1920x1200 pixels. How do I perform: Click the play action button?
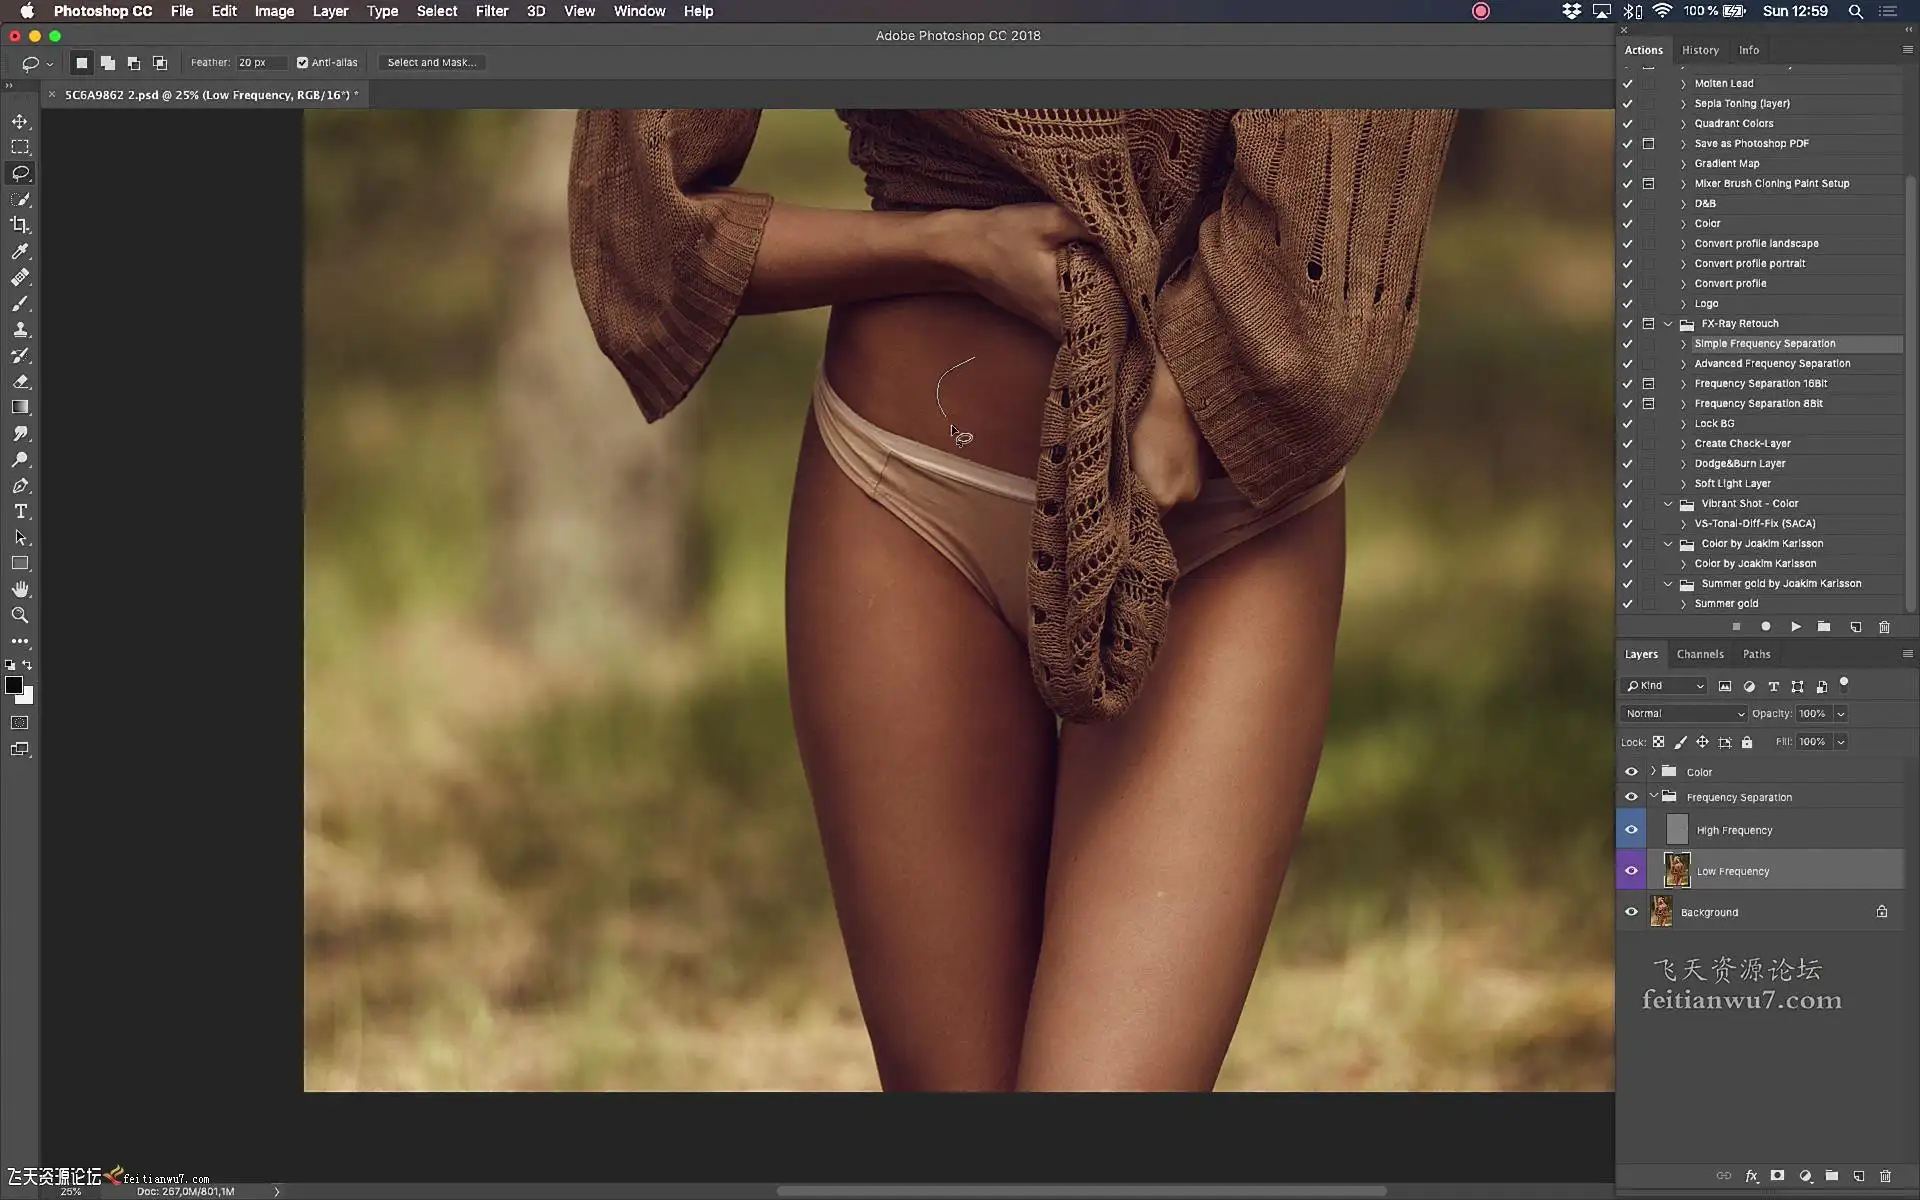[x=1796, y=626]
